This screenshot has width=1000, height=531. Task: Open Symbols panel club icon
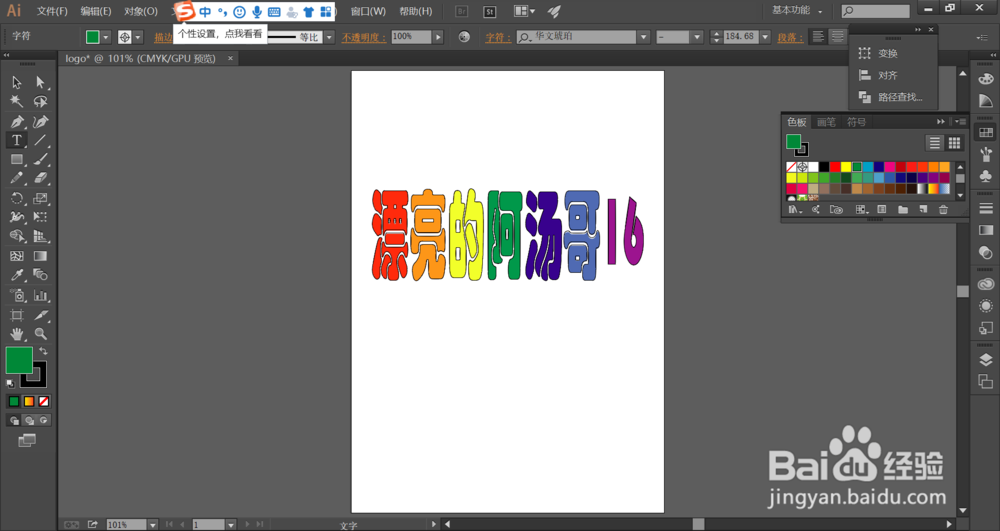coord(985,175)
